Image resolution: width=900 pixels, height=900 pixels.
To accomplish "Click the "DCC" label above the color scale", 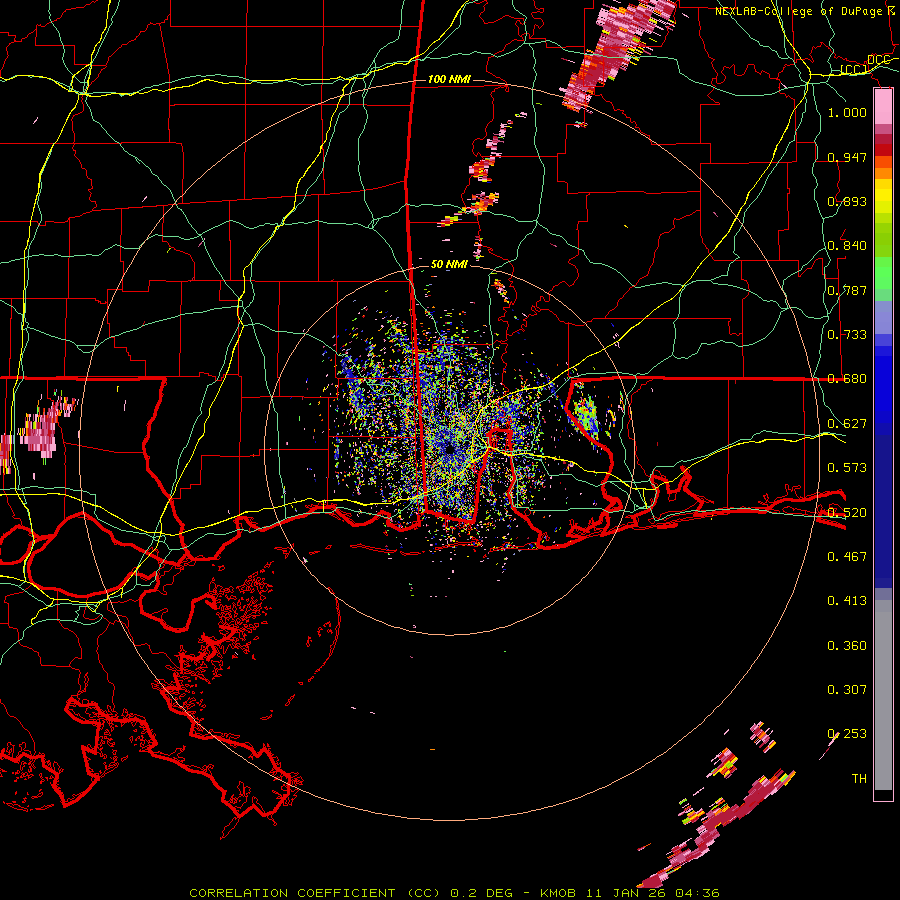I will 878,60.
